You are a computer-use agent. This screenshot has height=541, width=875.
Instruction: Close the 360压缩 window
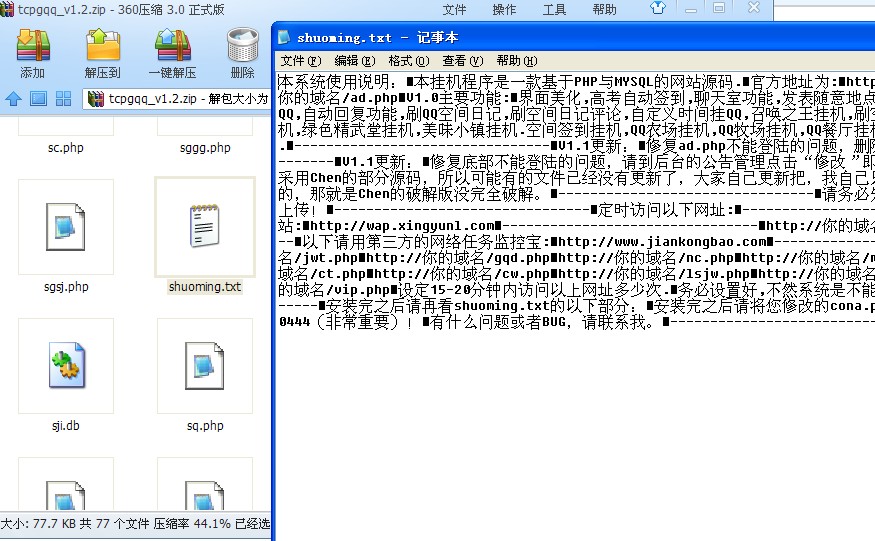[x=754, y=8]
